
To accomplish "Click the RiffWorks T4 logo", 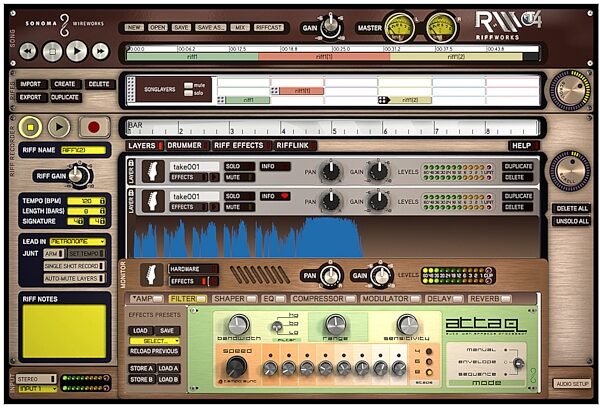I will (508, 25).
